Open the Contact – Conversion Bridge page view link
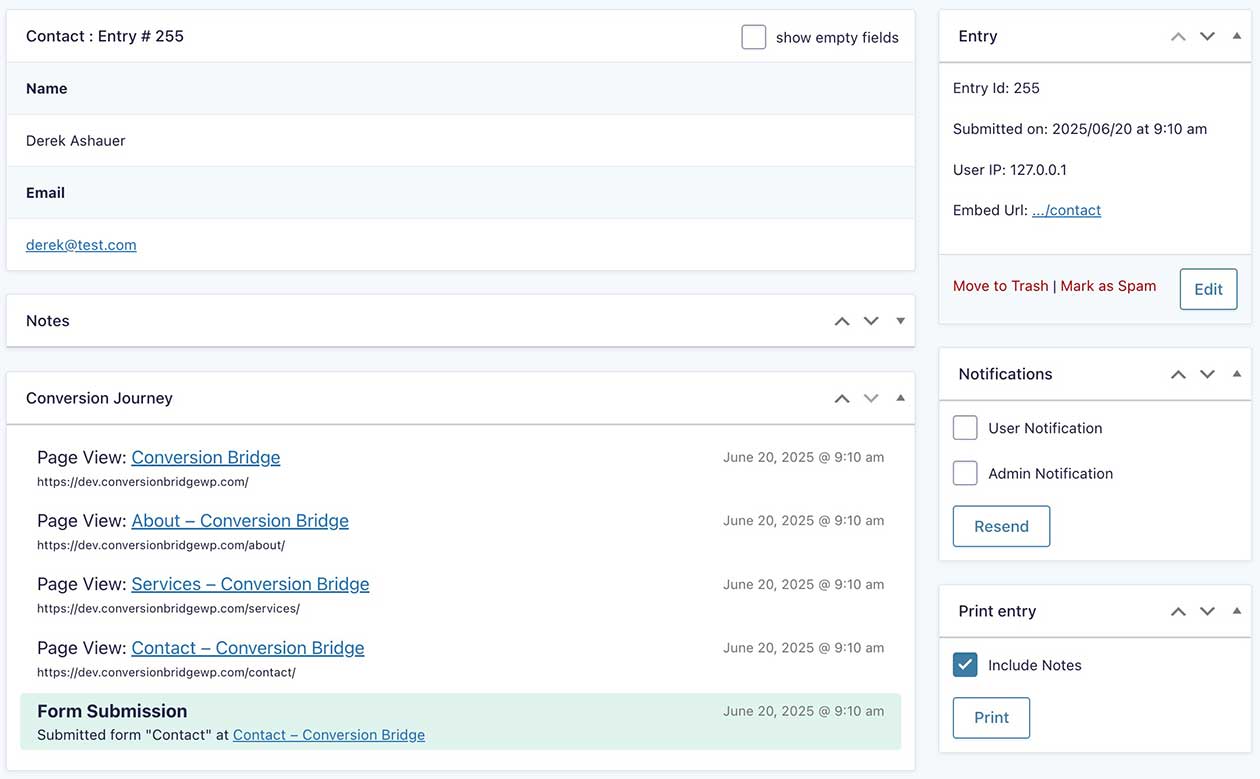The width and height of the screenshot is (1260, 779). (248, 648)
